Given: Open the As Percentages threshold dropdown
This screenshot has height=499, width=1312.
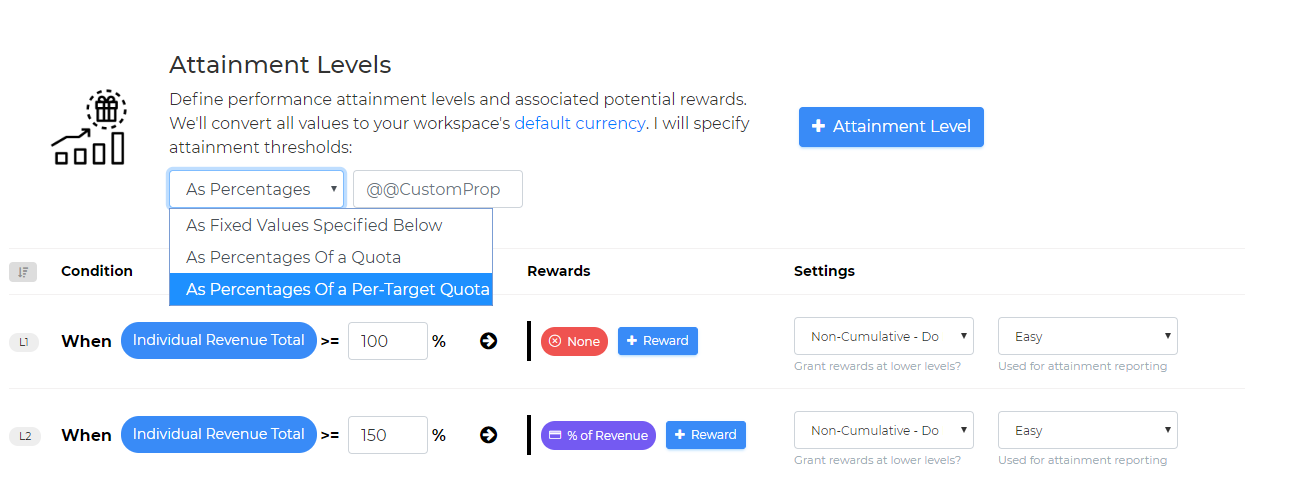Looking at the screenshot, I should click(256, 189).
